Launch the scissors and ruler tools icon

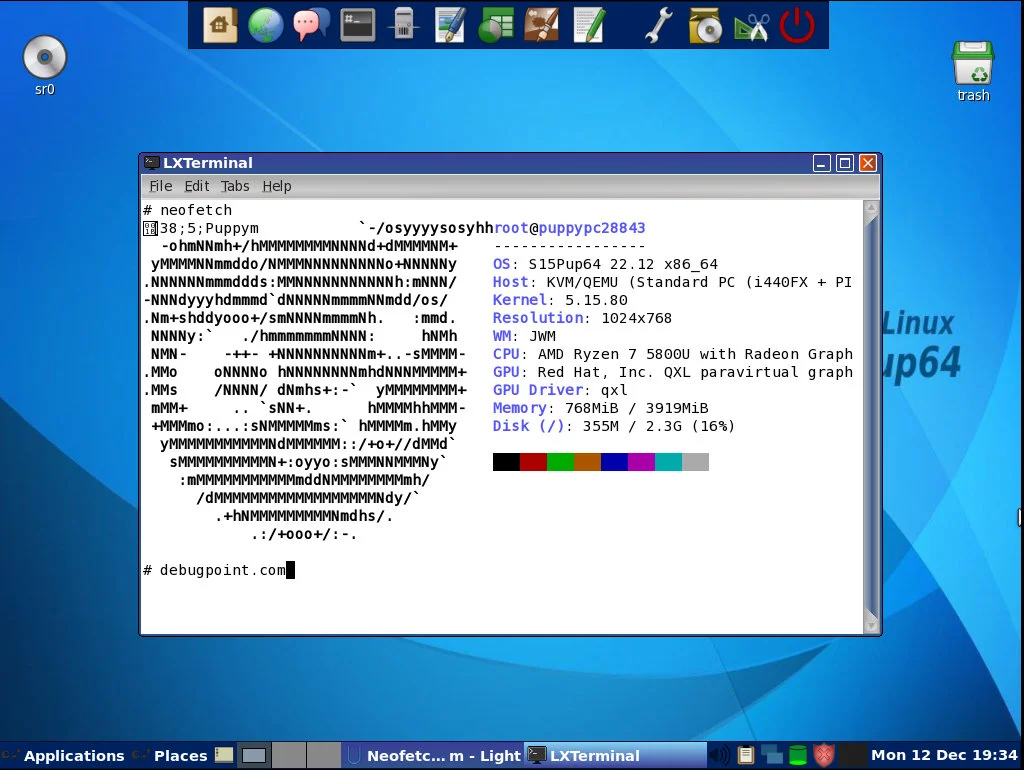[x=751, y=25]
